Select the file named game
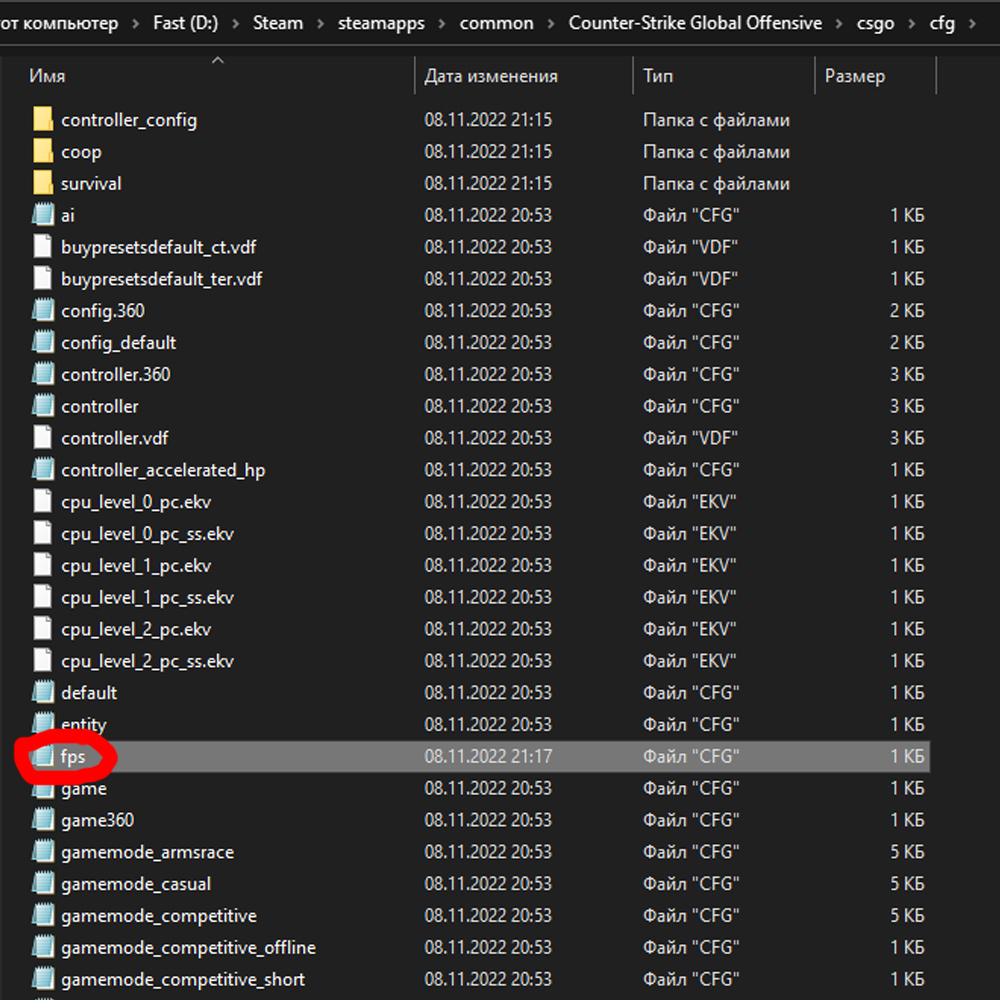This screenshot has width=1000, height=1000. [84, 789]
